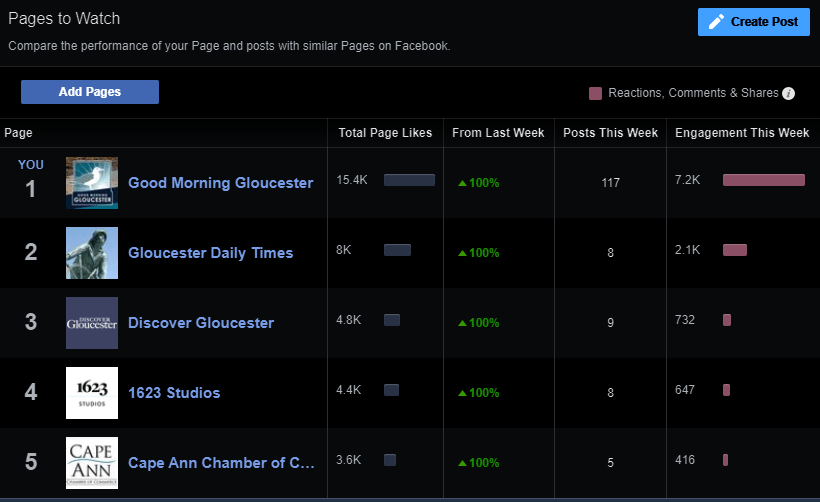This screenshot has width=820, height=502.
Task: Click the 15.4K page likes bar
Action: point(409,180)
